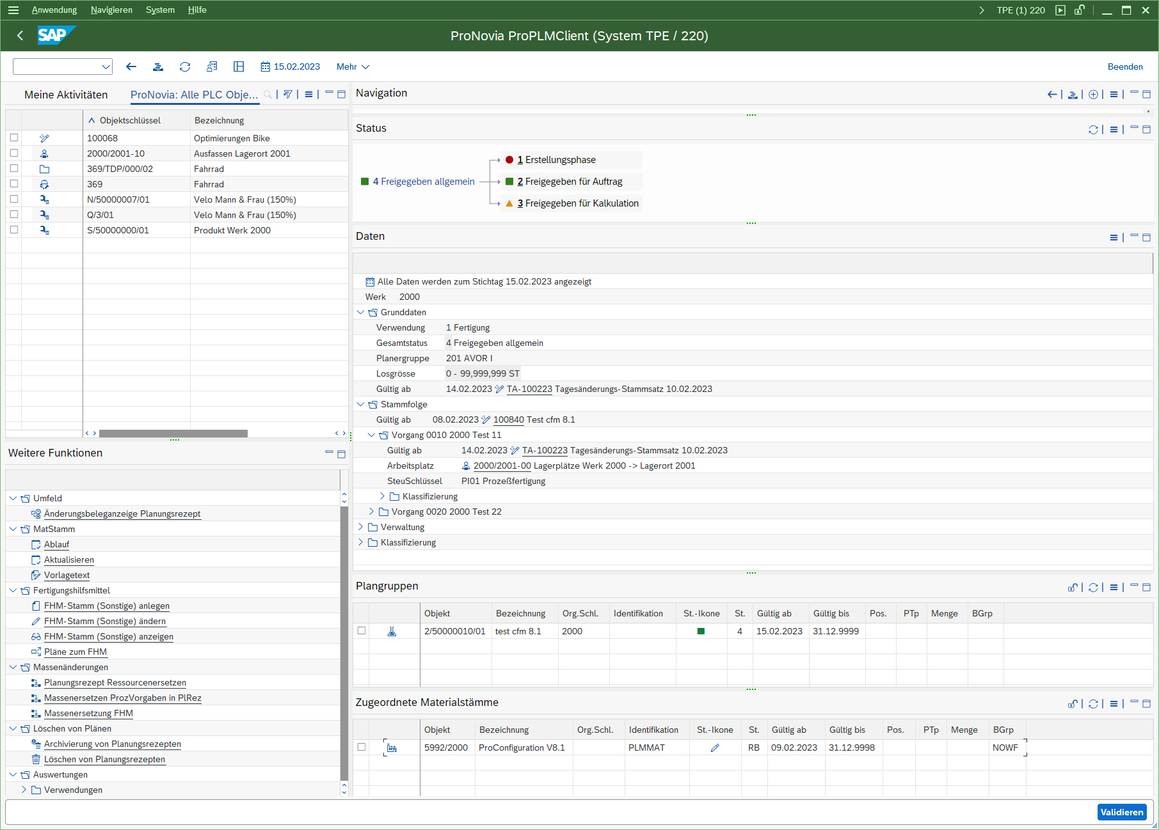The image size is (1159, 830).
Task: Select the Plangruppen row 2/50000010/01 checkbox
Action: pos(361,630)
